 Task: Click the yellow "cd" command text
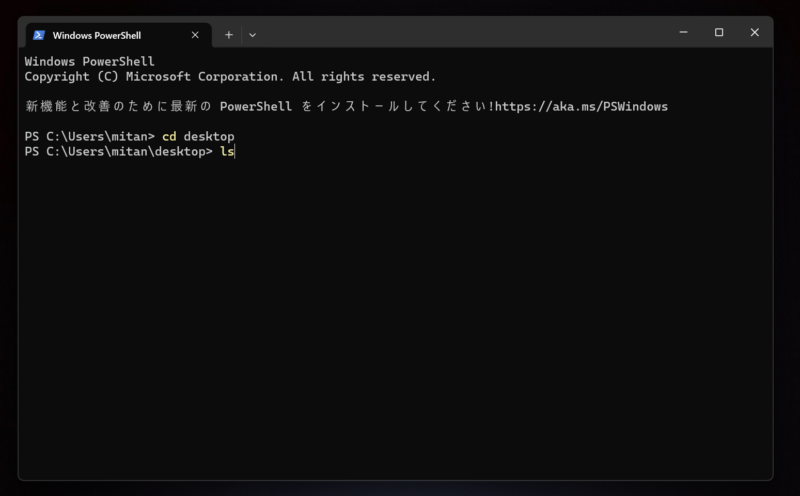[169, 136]
